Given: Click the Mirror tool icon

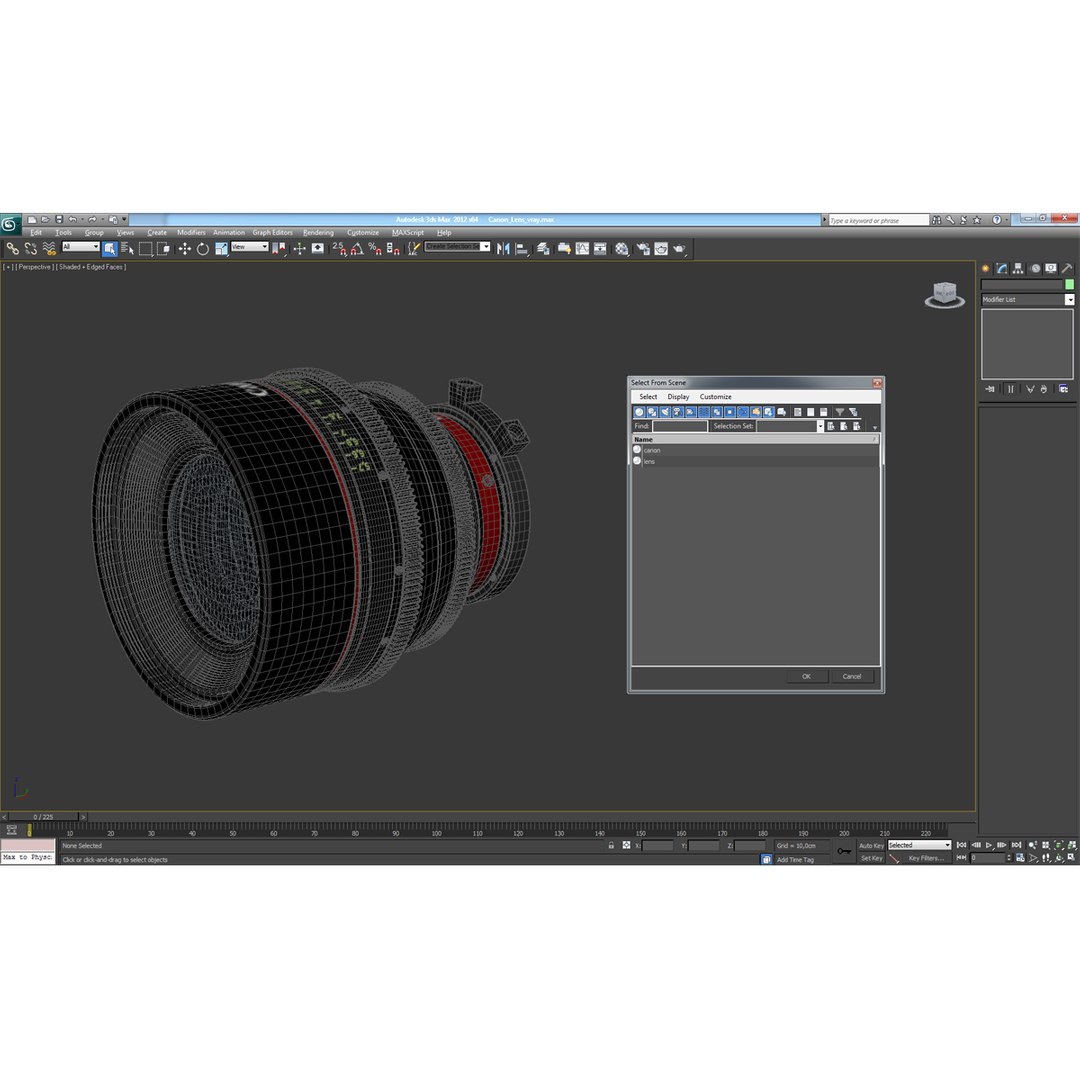Looking at the screenshot, I should [503, 249].
